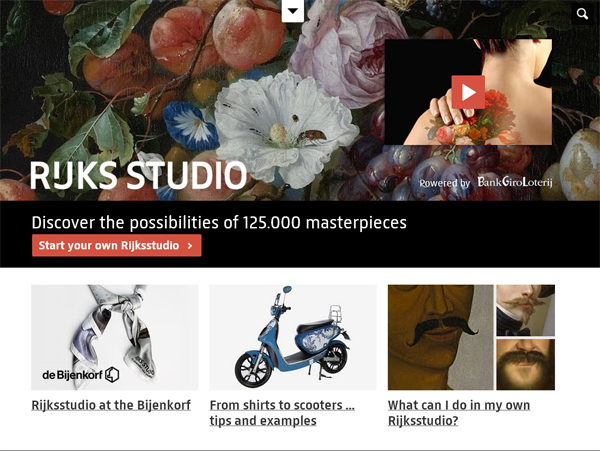The height and width of the screenshot is (451, 600).
Task: Click the arrow on the Start Rijksstudio button
Action: (190, 246)
